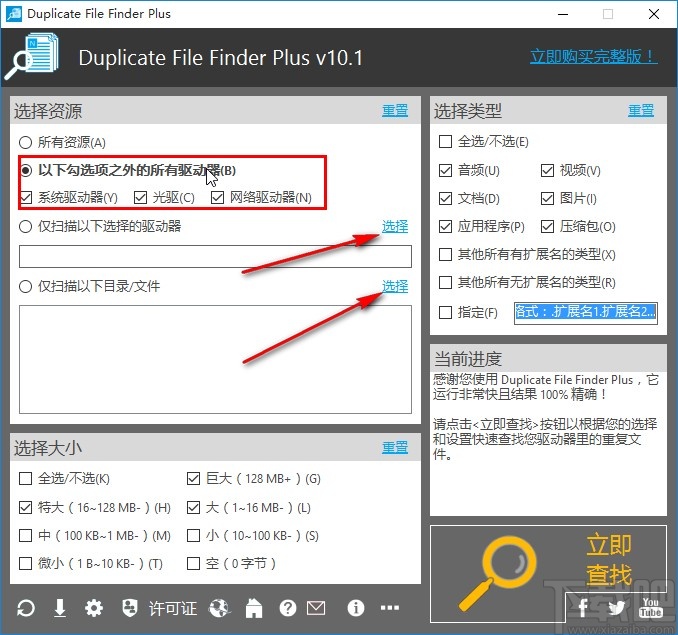Click 重置 link in 选择类型 panel

click(641, 111)
